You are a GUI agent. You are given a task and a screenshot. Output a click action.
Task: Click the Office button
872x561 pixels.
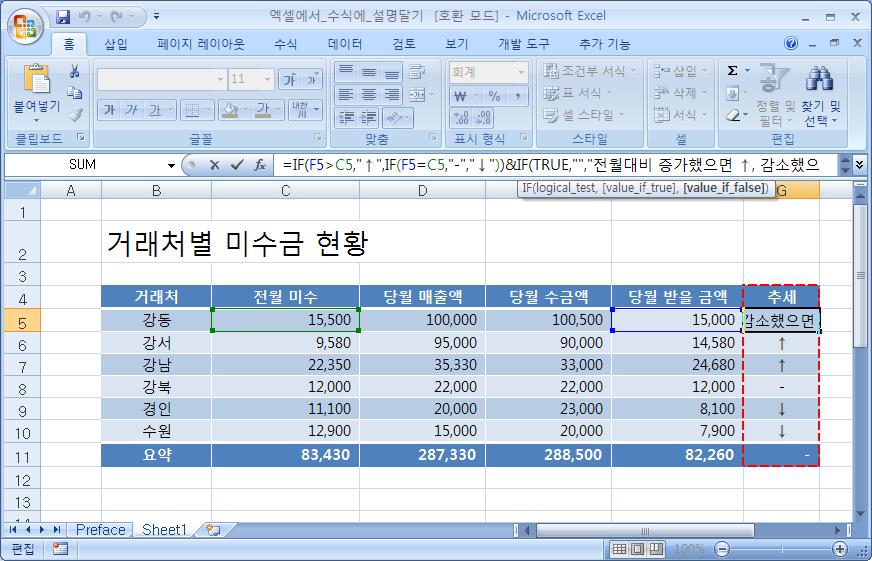[25, 26]
